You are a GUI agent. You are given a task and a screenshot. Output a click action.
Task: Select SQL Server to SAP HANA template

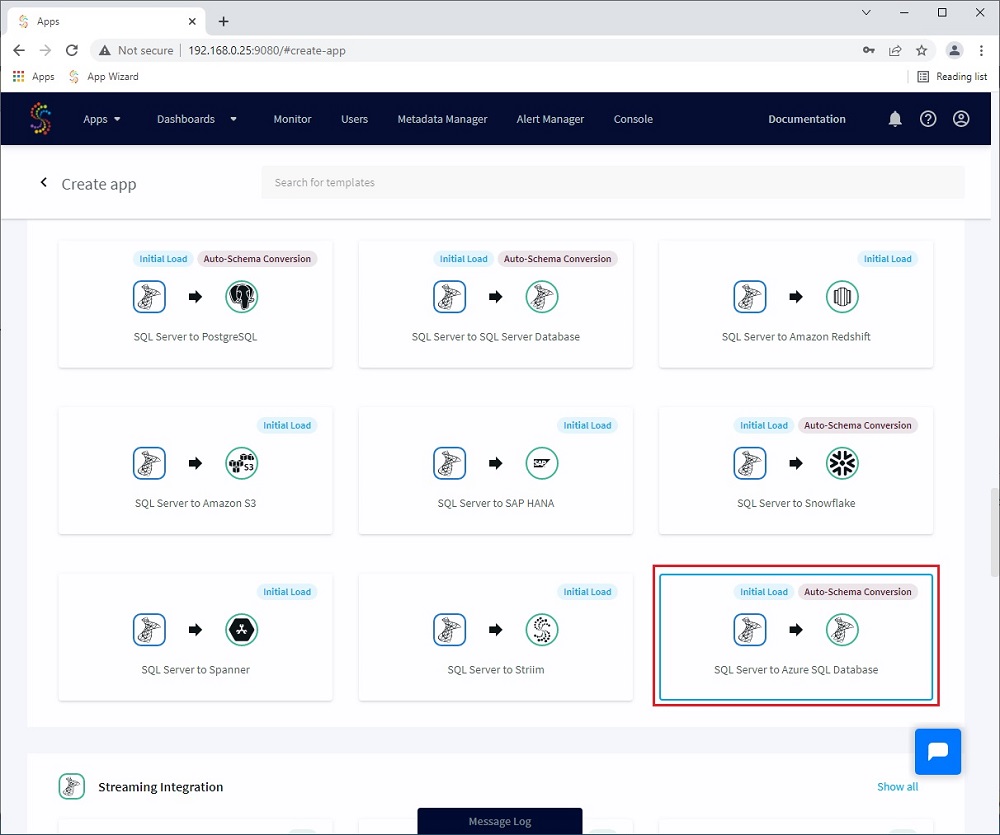(496, 470)
